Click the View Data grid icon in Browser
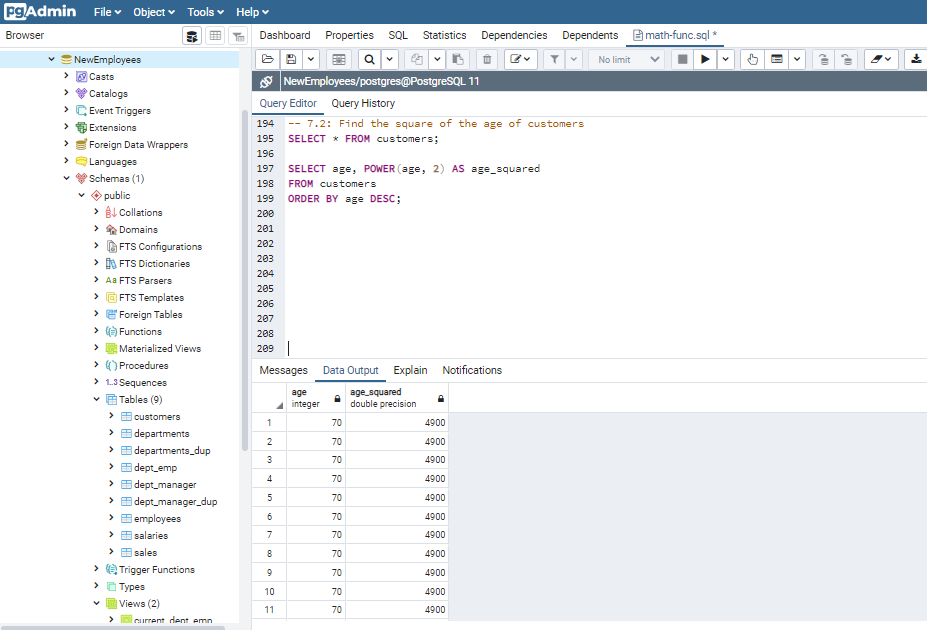This screenshot has width=927, height=630. tap(215, 36)
